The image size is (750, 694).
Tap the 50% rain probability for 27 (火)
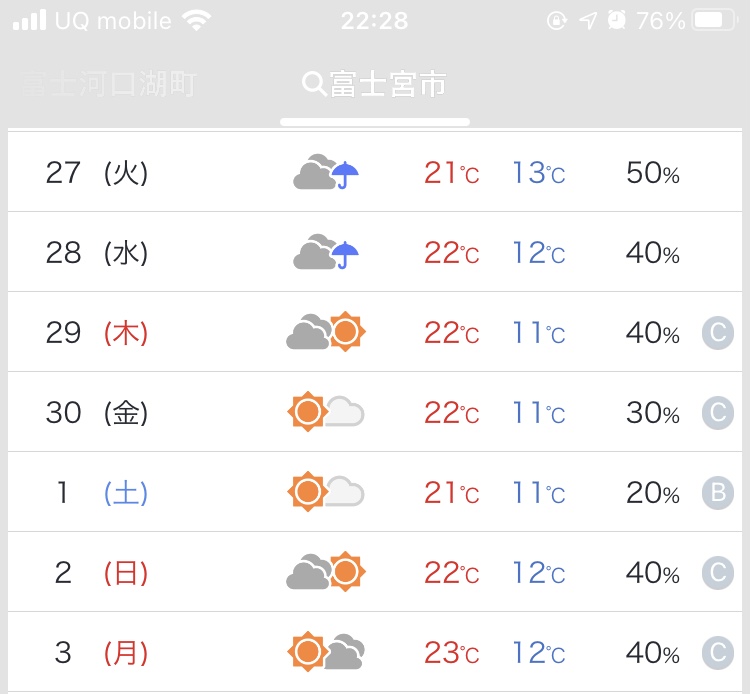tap(652, 173)
